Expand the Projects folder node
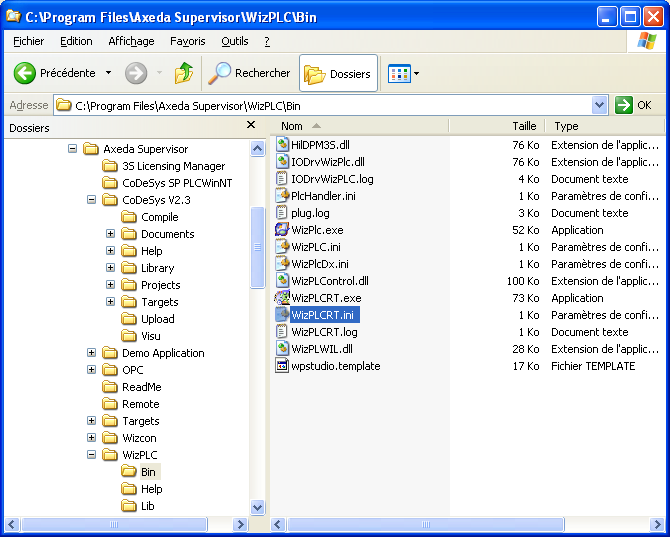The image size is (670, 537). coord(110,285)
